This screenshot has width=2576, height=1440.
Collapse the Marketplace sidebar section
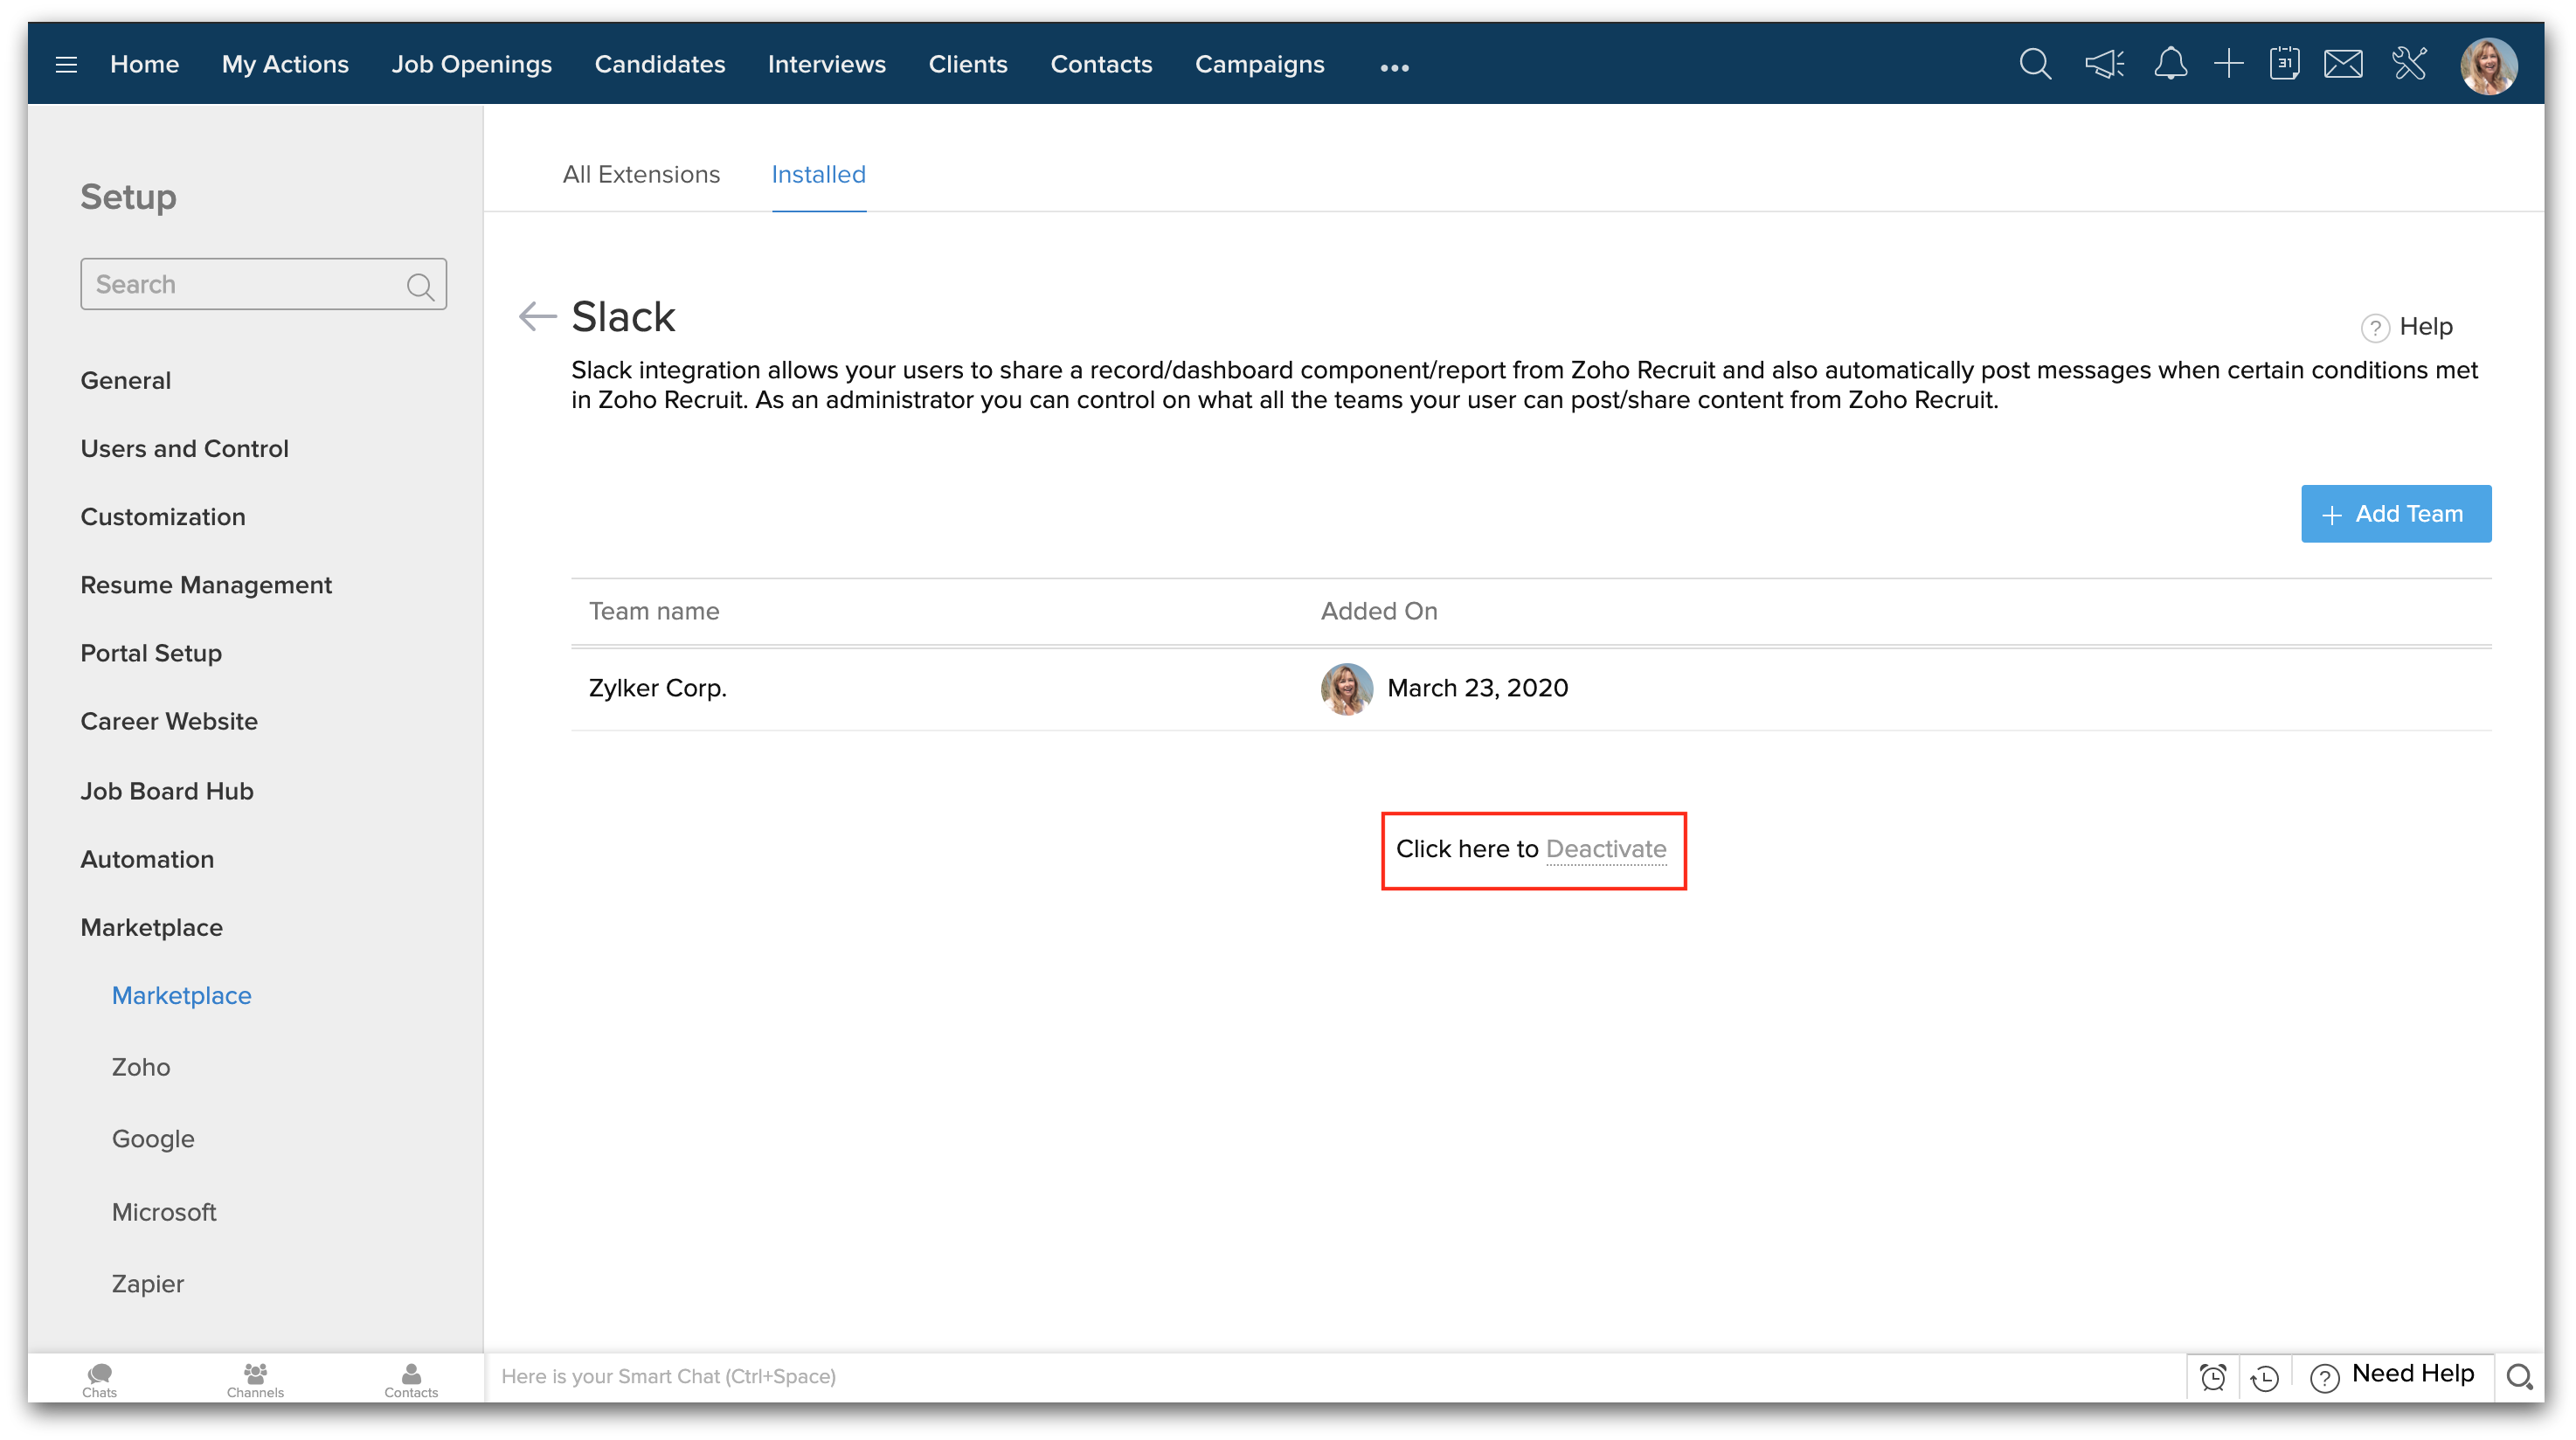(151, 927)
